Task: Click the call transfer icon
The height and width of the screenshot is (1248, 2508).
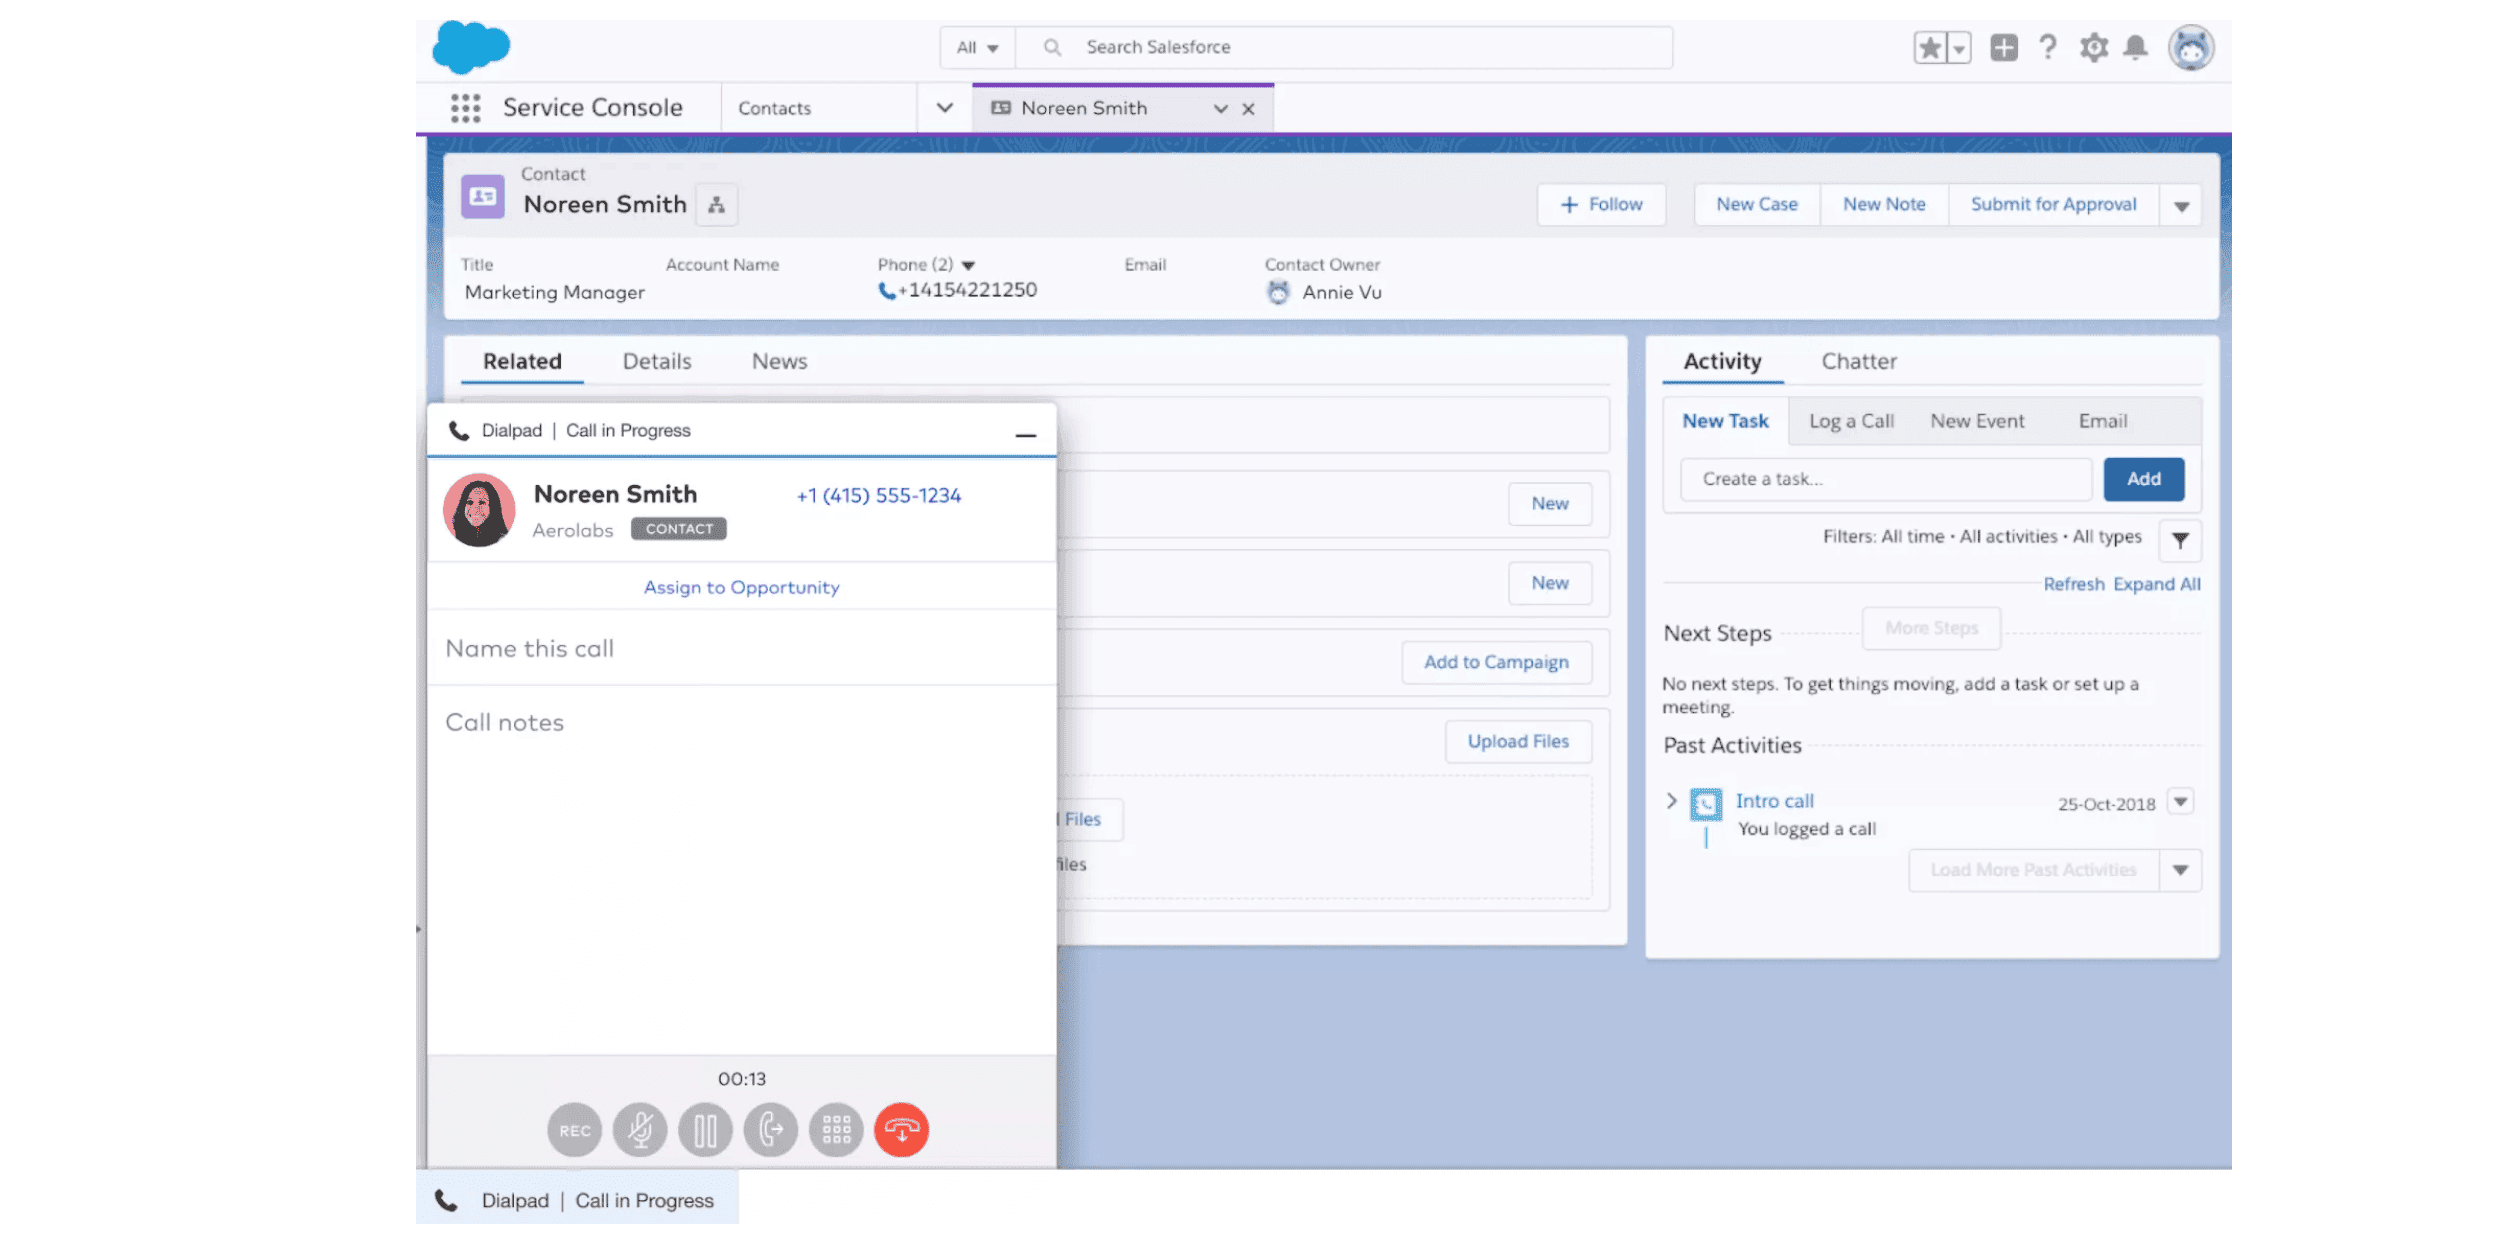Action: click(x=770, y=1130)
